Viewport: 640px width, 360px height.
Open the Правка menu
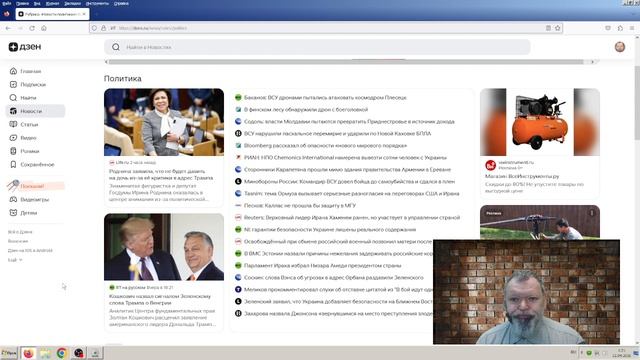click(22, 3)
